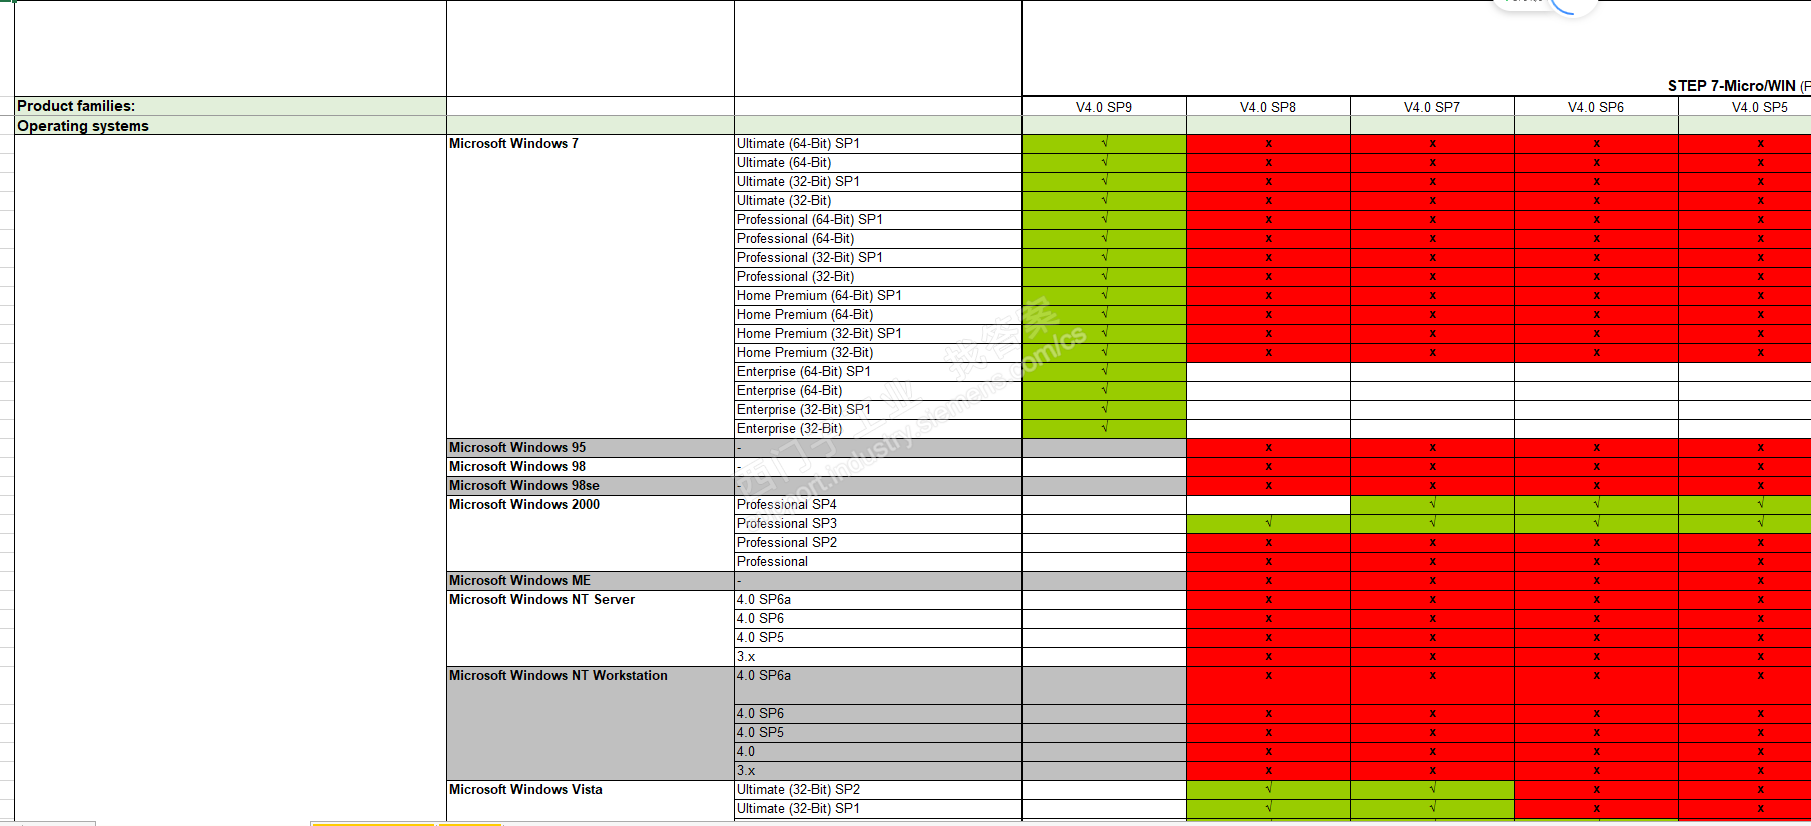Image resolution: width=1811 pixels, height=826 pixels.
Task: Click the "STEP 7-Micro/WIN" header cell
Action: click(1416, 49)
